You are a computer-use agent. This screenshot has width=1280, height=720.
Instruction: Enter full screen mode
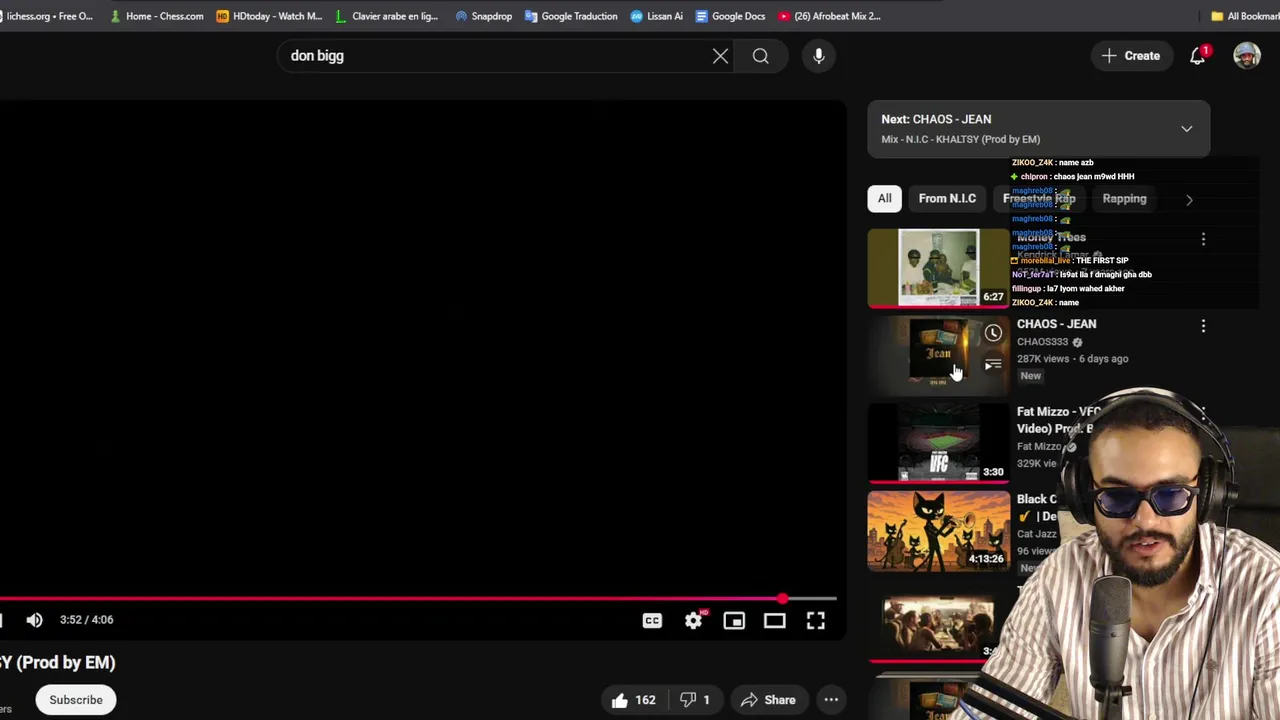(816, 621)
